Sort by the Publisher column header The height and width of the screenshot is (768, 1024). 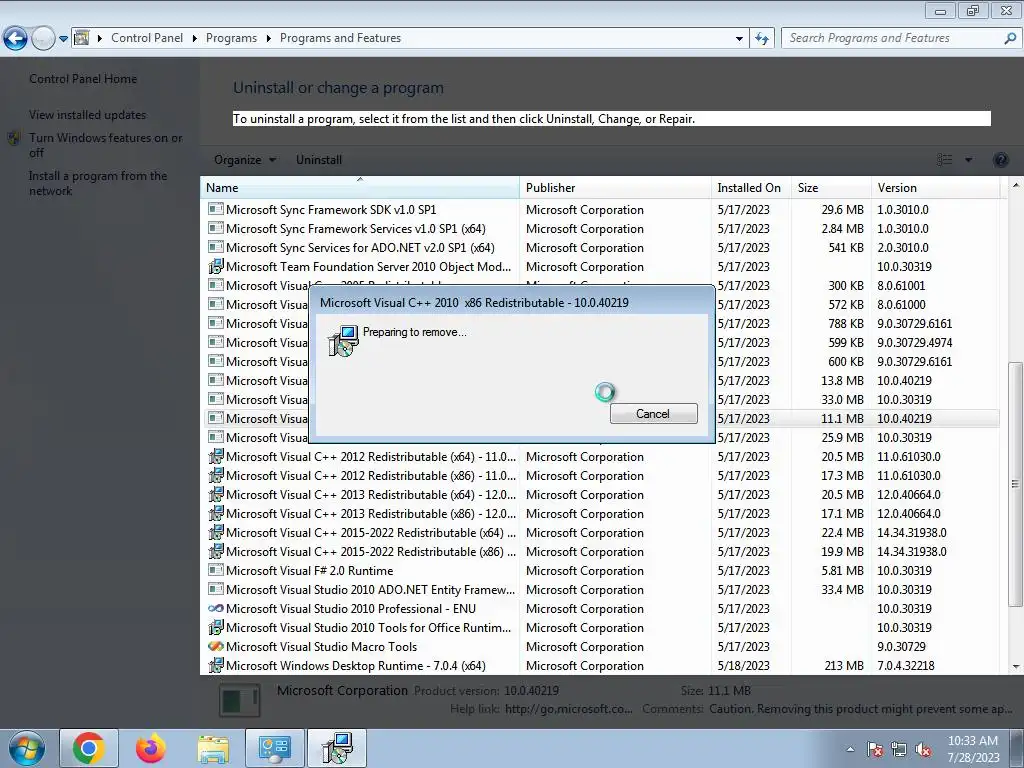615,187
